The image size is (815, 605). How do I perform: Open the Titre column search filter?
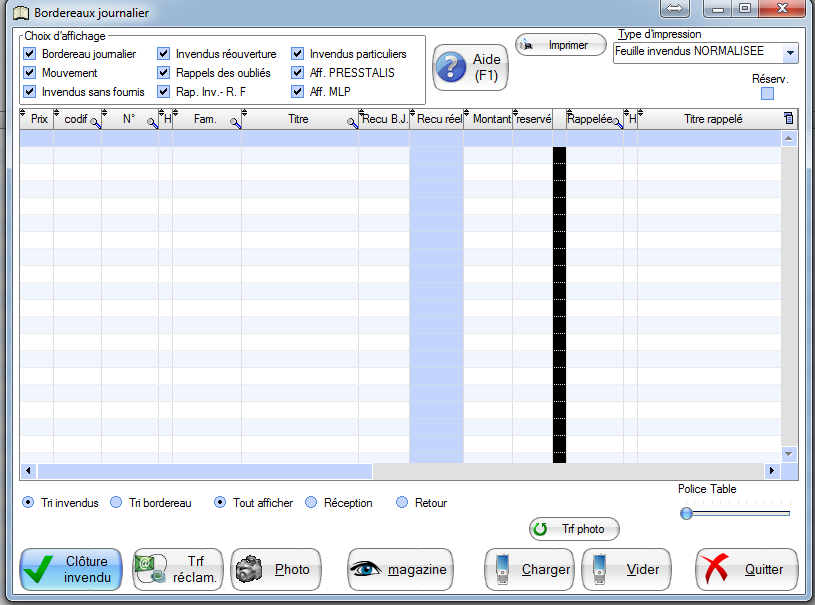352,123
